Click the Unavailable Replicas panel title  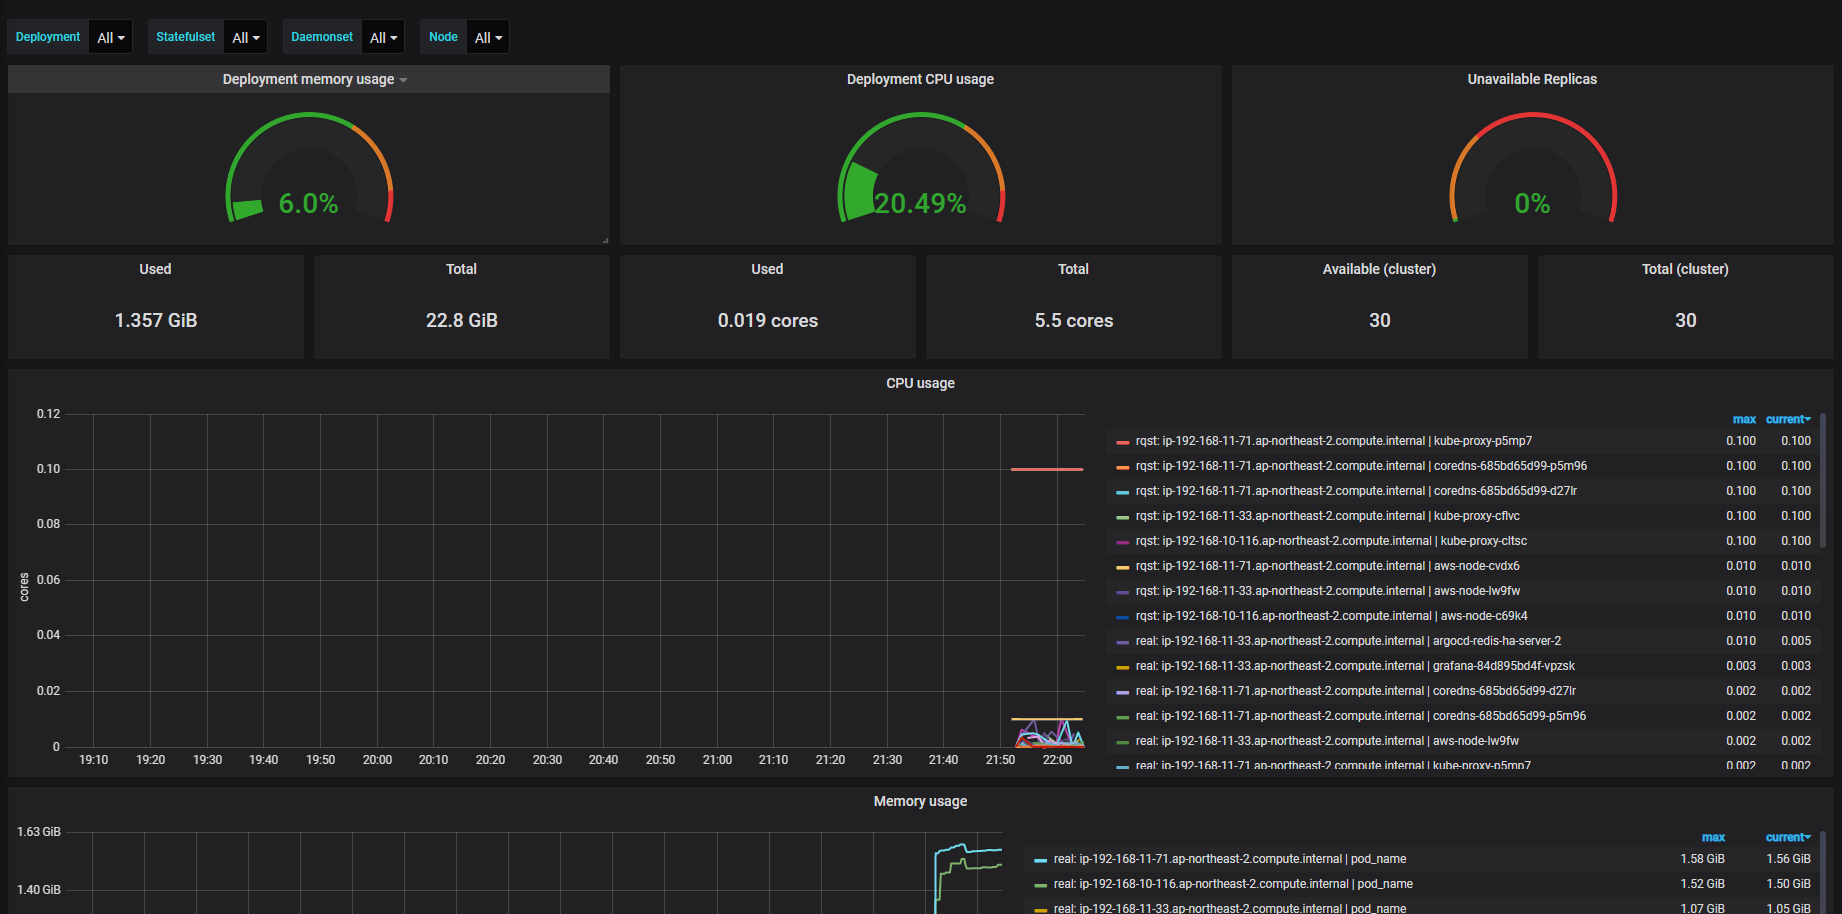point(1532,79)
